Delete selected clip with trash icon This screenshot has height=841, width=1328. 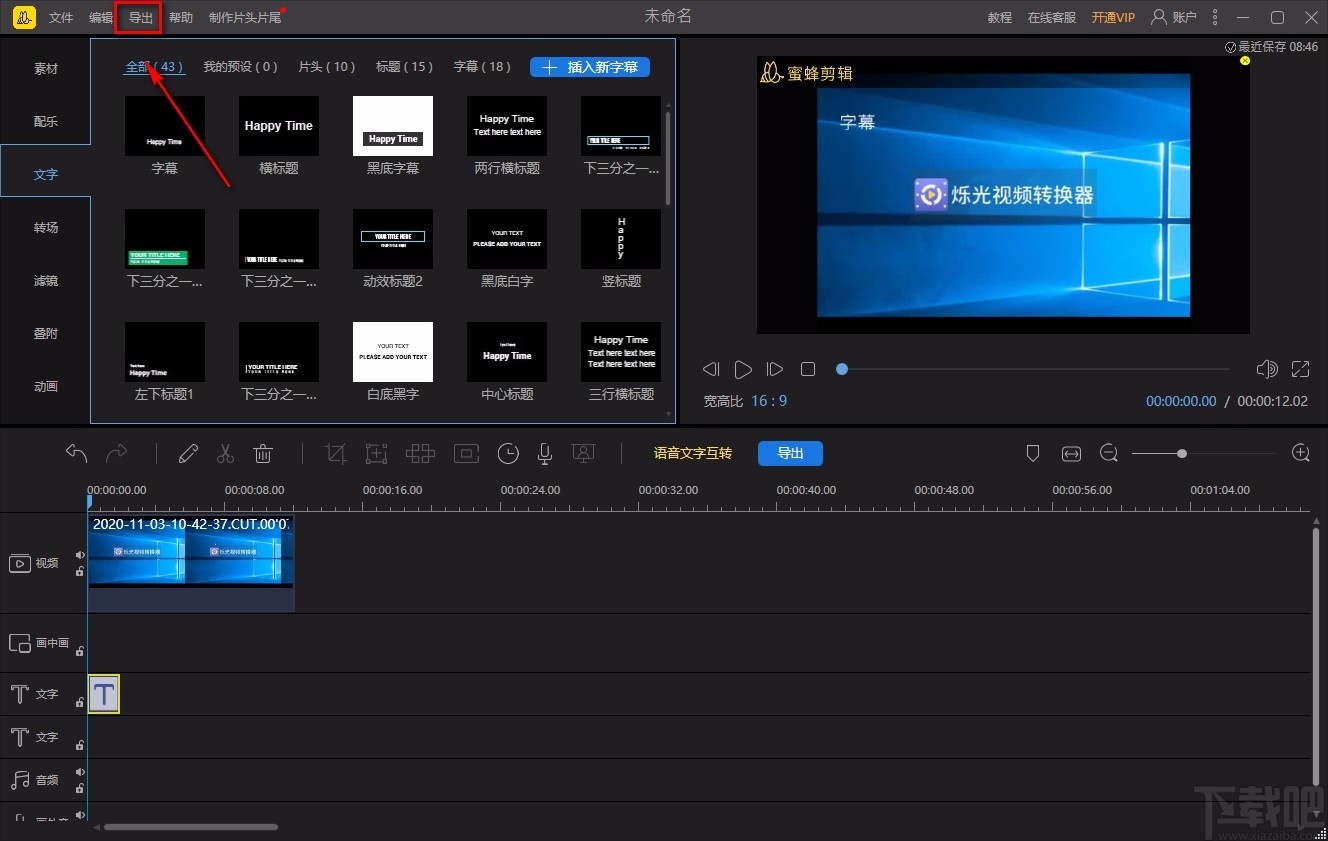(x=263, y=453)
